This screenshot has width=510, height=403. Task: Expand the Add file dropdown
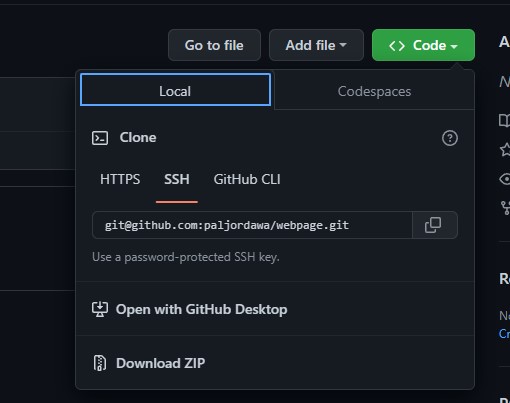(316, 45)
